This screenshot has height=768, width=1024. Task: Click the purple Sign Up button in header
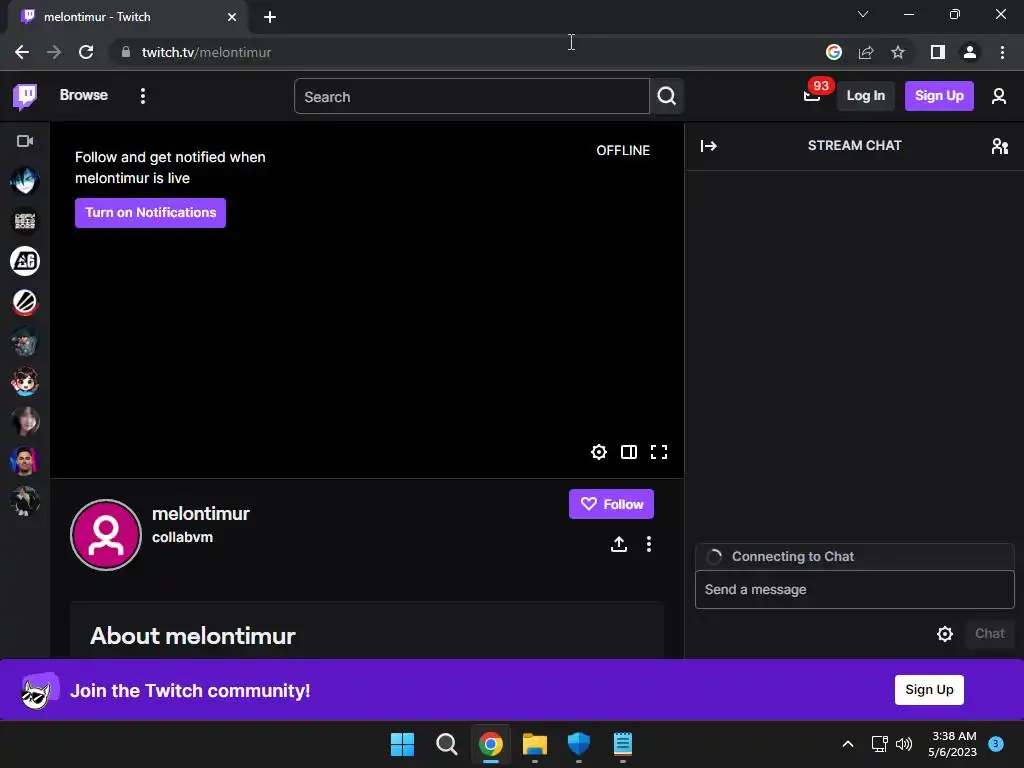tap(939, 96)
